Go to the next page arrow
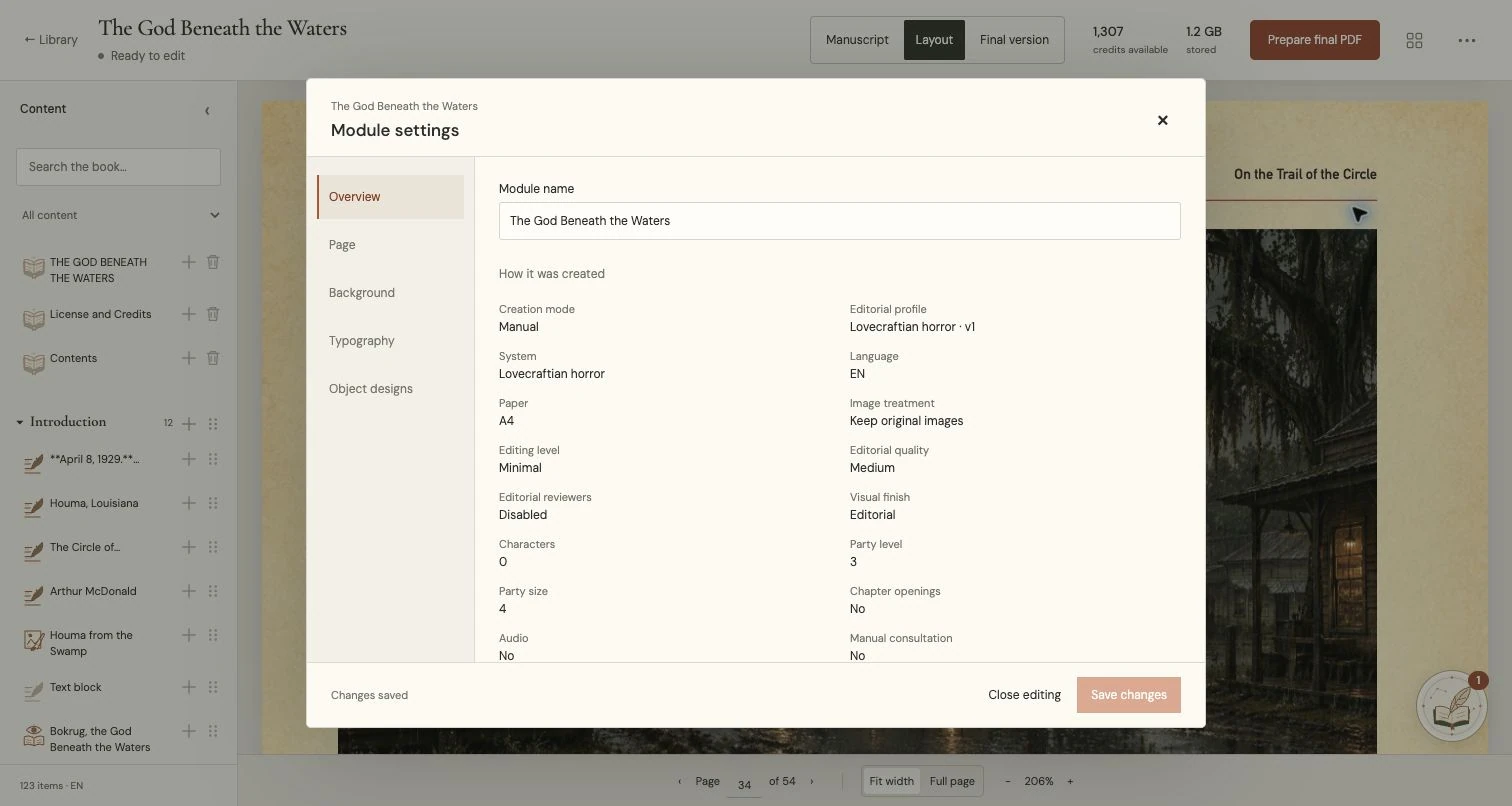The image size is (1512, 806). [x=811, y=782]
